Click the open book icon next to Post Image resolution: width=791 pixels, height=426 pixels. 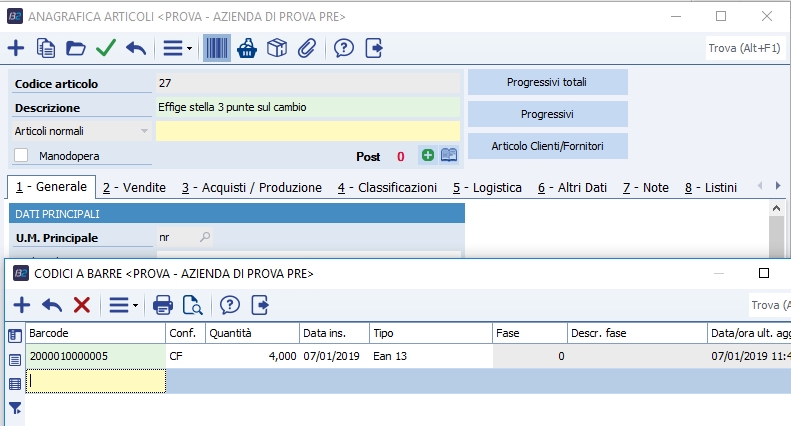pos(449,155)
